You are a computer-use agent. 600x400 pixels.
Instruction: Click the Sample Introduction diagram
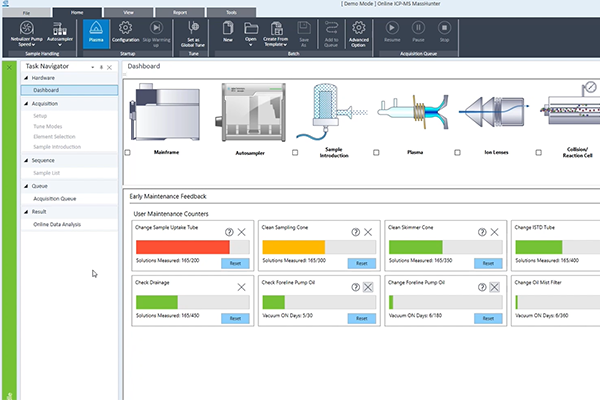coord(331,113)
